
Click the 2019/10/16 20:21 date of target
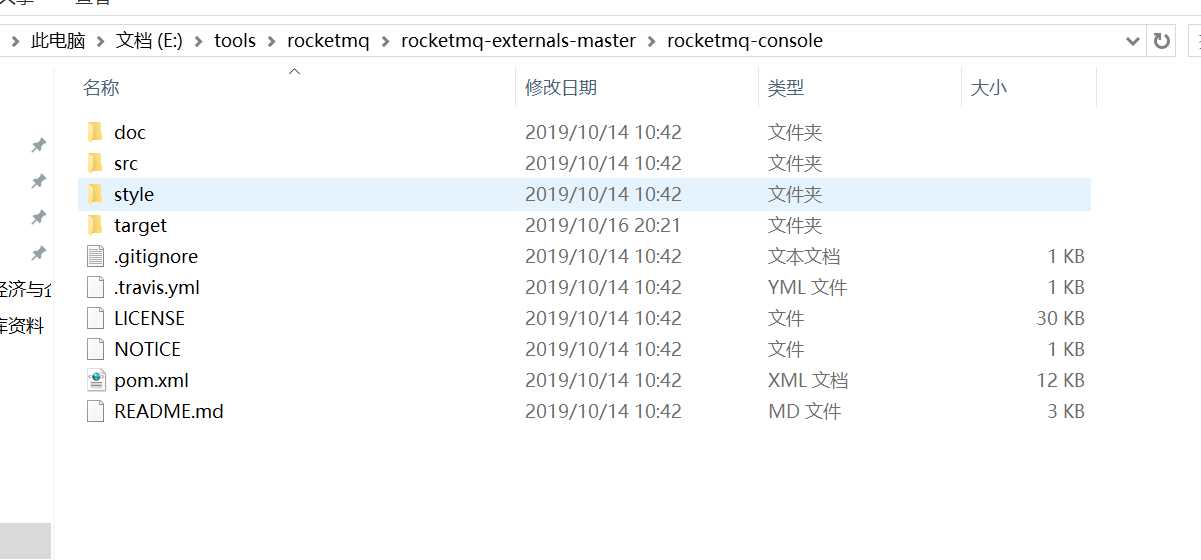point(603,225)
